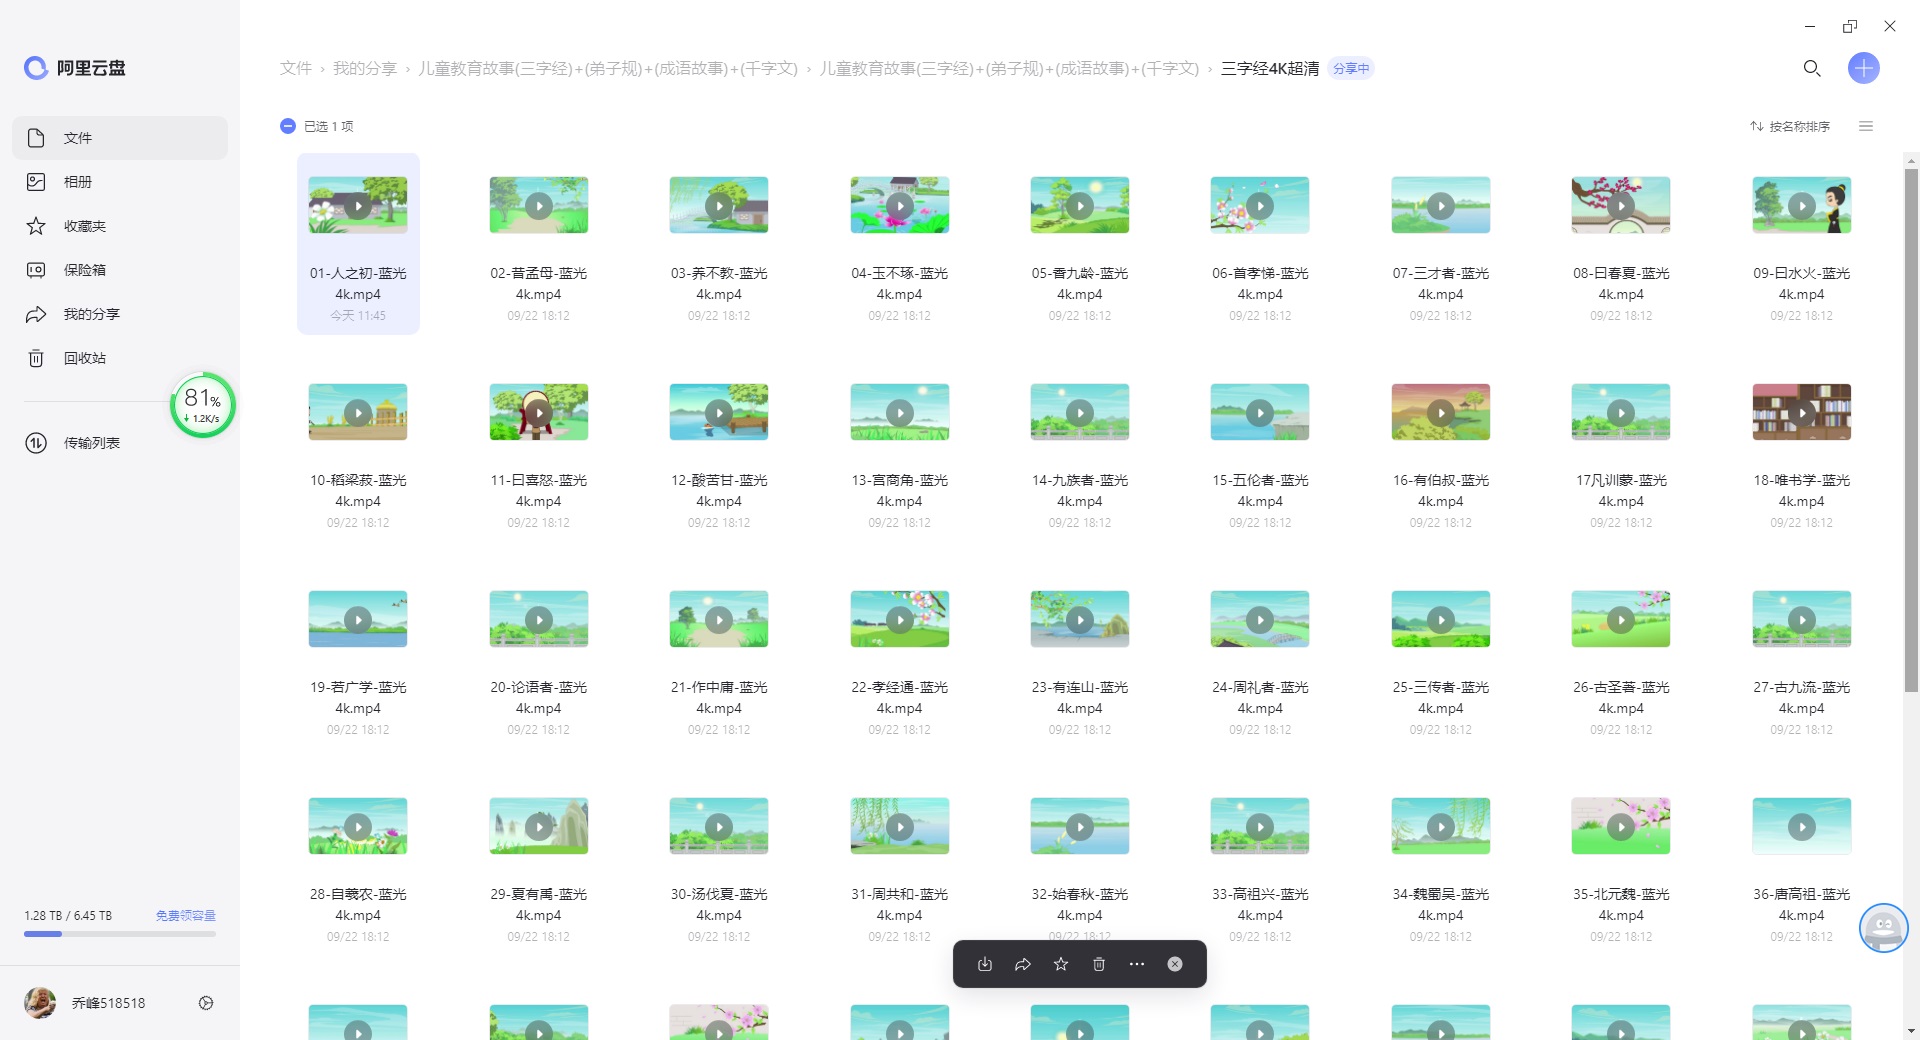Play video 28-自羲农-蓝光4k.mp4
Image resolution: width=1920 pixels, height=1040 pixels.
[358, 826]
